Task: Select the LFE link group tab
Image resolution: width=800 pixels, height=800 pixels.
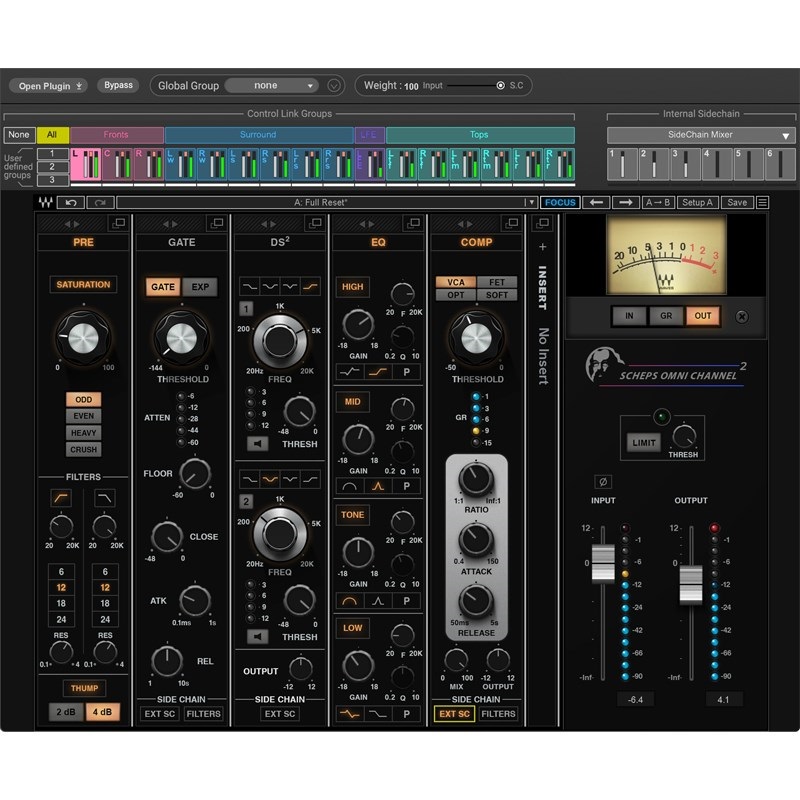Action: click(369, 135)
